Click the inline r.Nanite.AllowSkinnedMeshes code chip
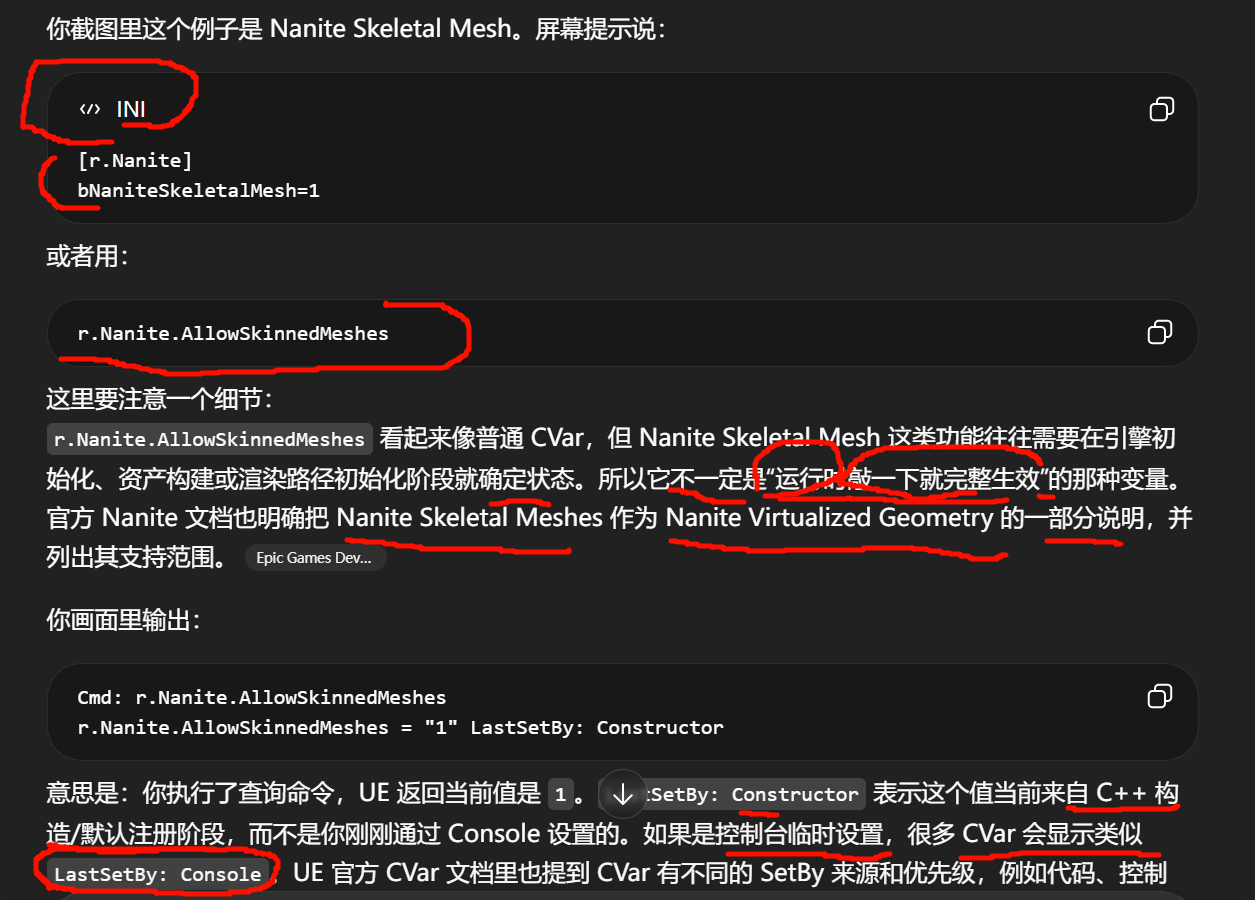This screenshot has height=900, width=1255. coord(210,439)
